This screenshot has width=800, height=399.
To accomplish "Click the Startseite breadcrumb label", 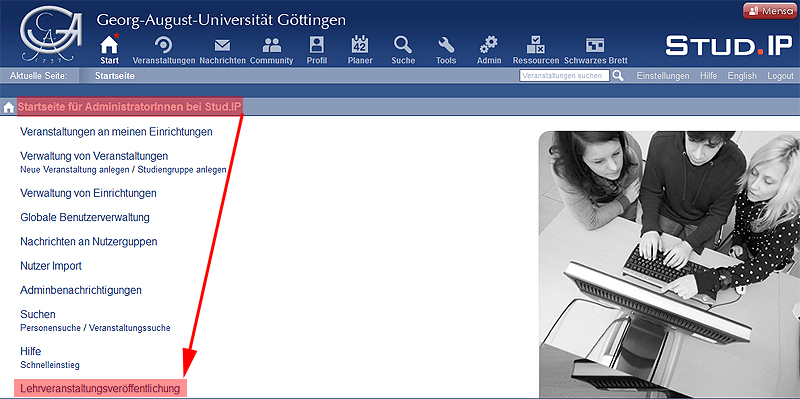I will point(114,76).
